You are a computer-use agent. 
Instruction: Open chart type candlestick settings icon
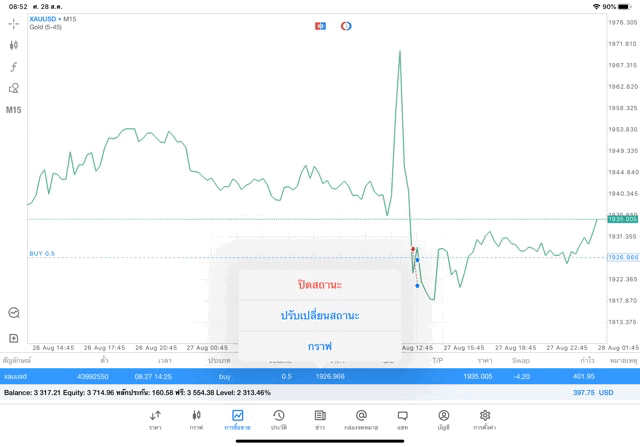(x=14, y=45)
